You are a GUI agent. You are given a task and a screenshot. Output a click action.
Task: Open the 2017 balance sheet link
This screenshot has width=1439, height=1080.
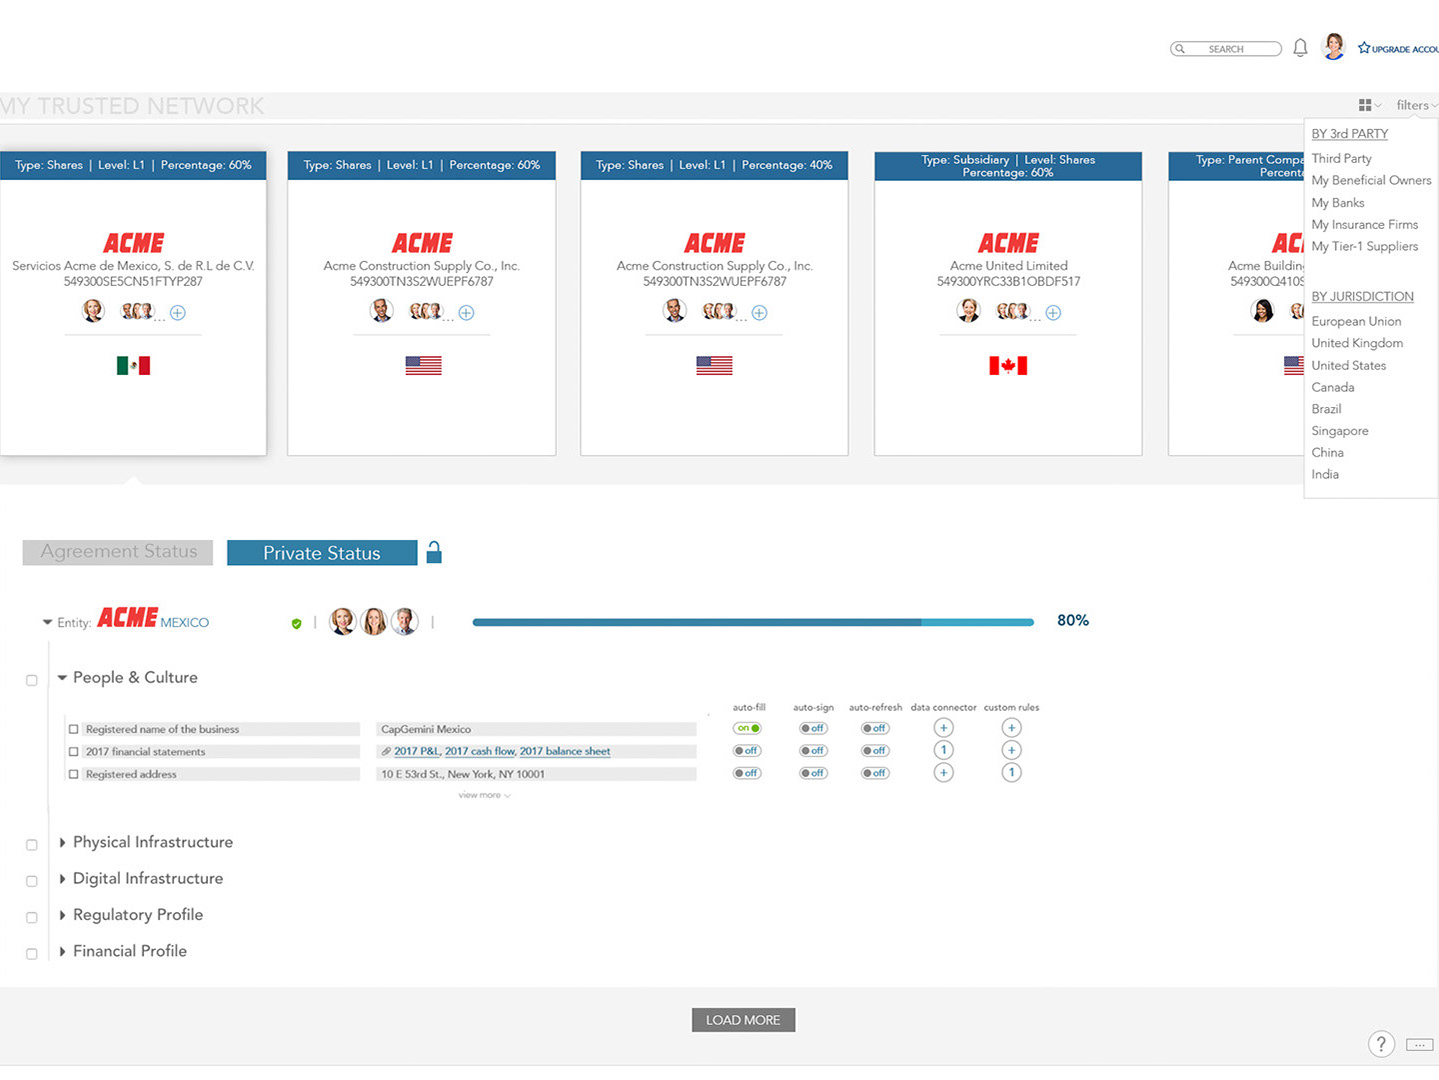pyautogui.click(x=565, y=751)
